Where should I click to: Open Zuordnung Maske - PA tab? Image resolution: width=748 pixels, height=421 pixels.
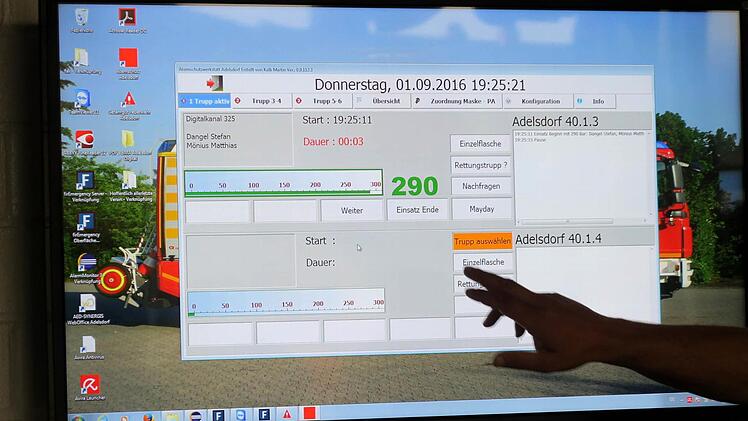457,101
